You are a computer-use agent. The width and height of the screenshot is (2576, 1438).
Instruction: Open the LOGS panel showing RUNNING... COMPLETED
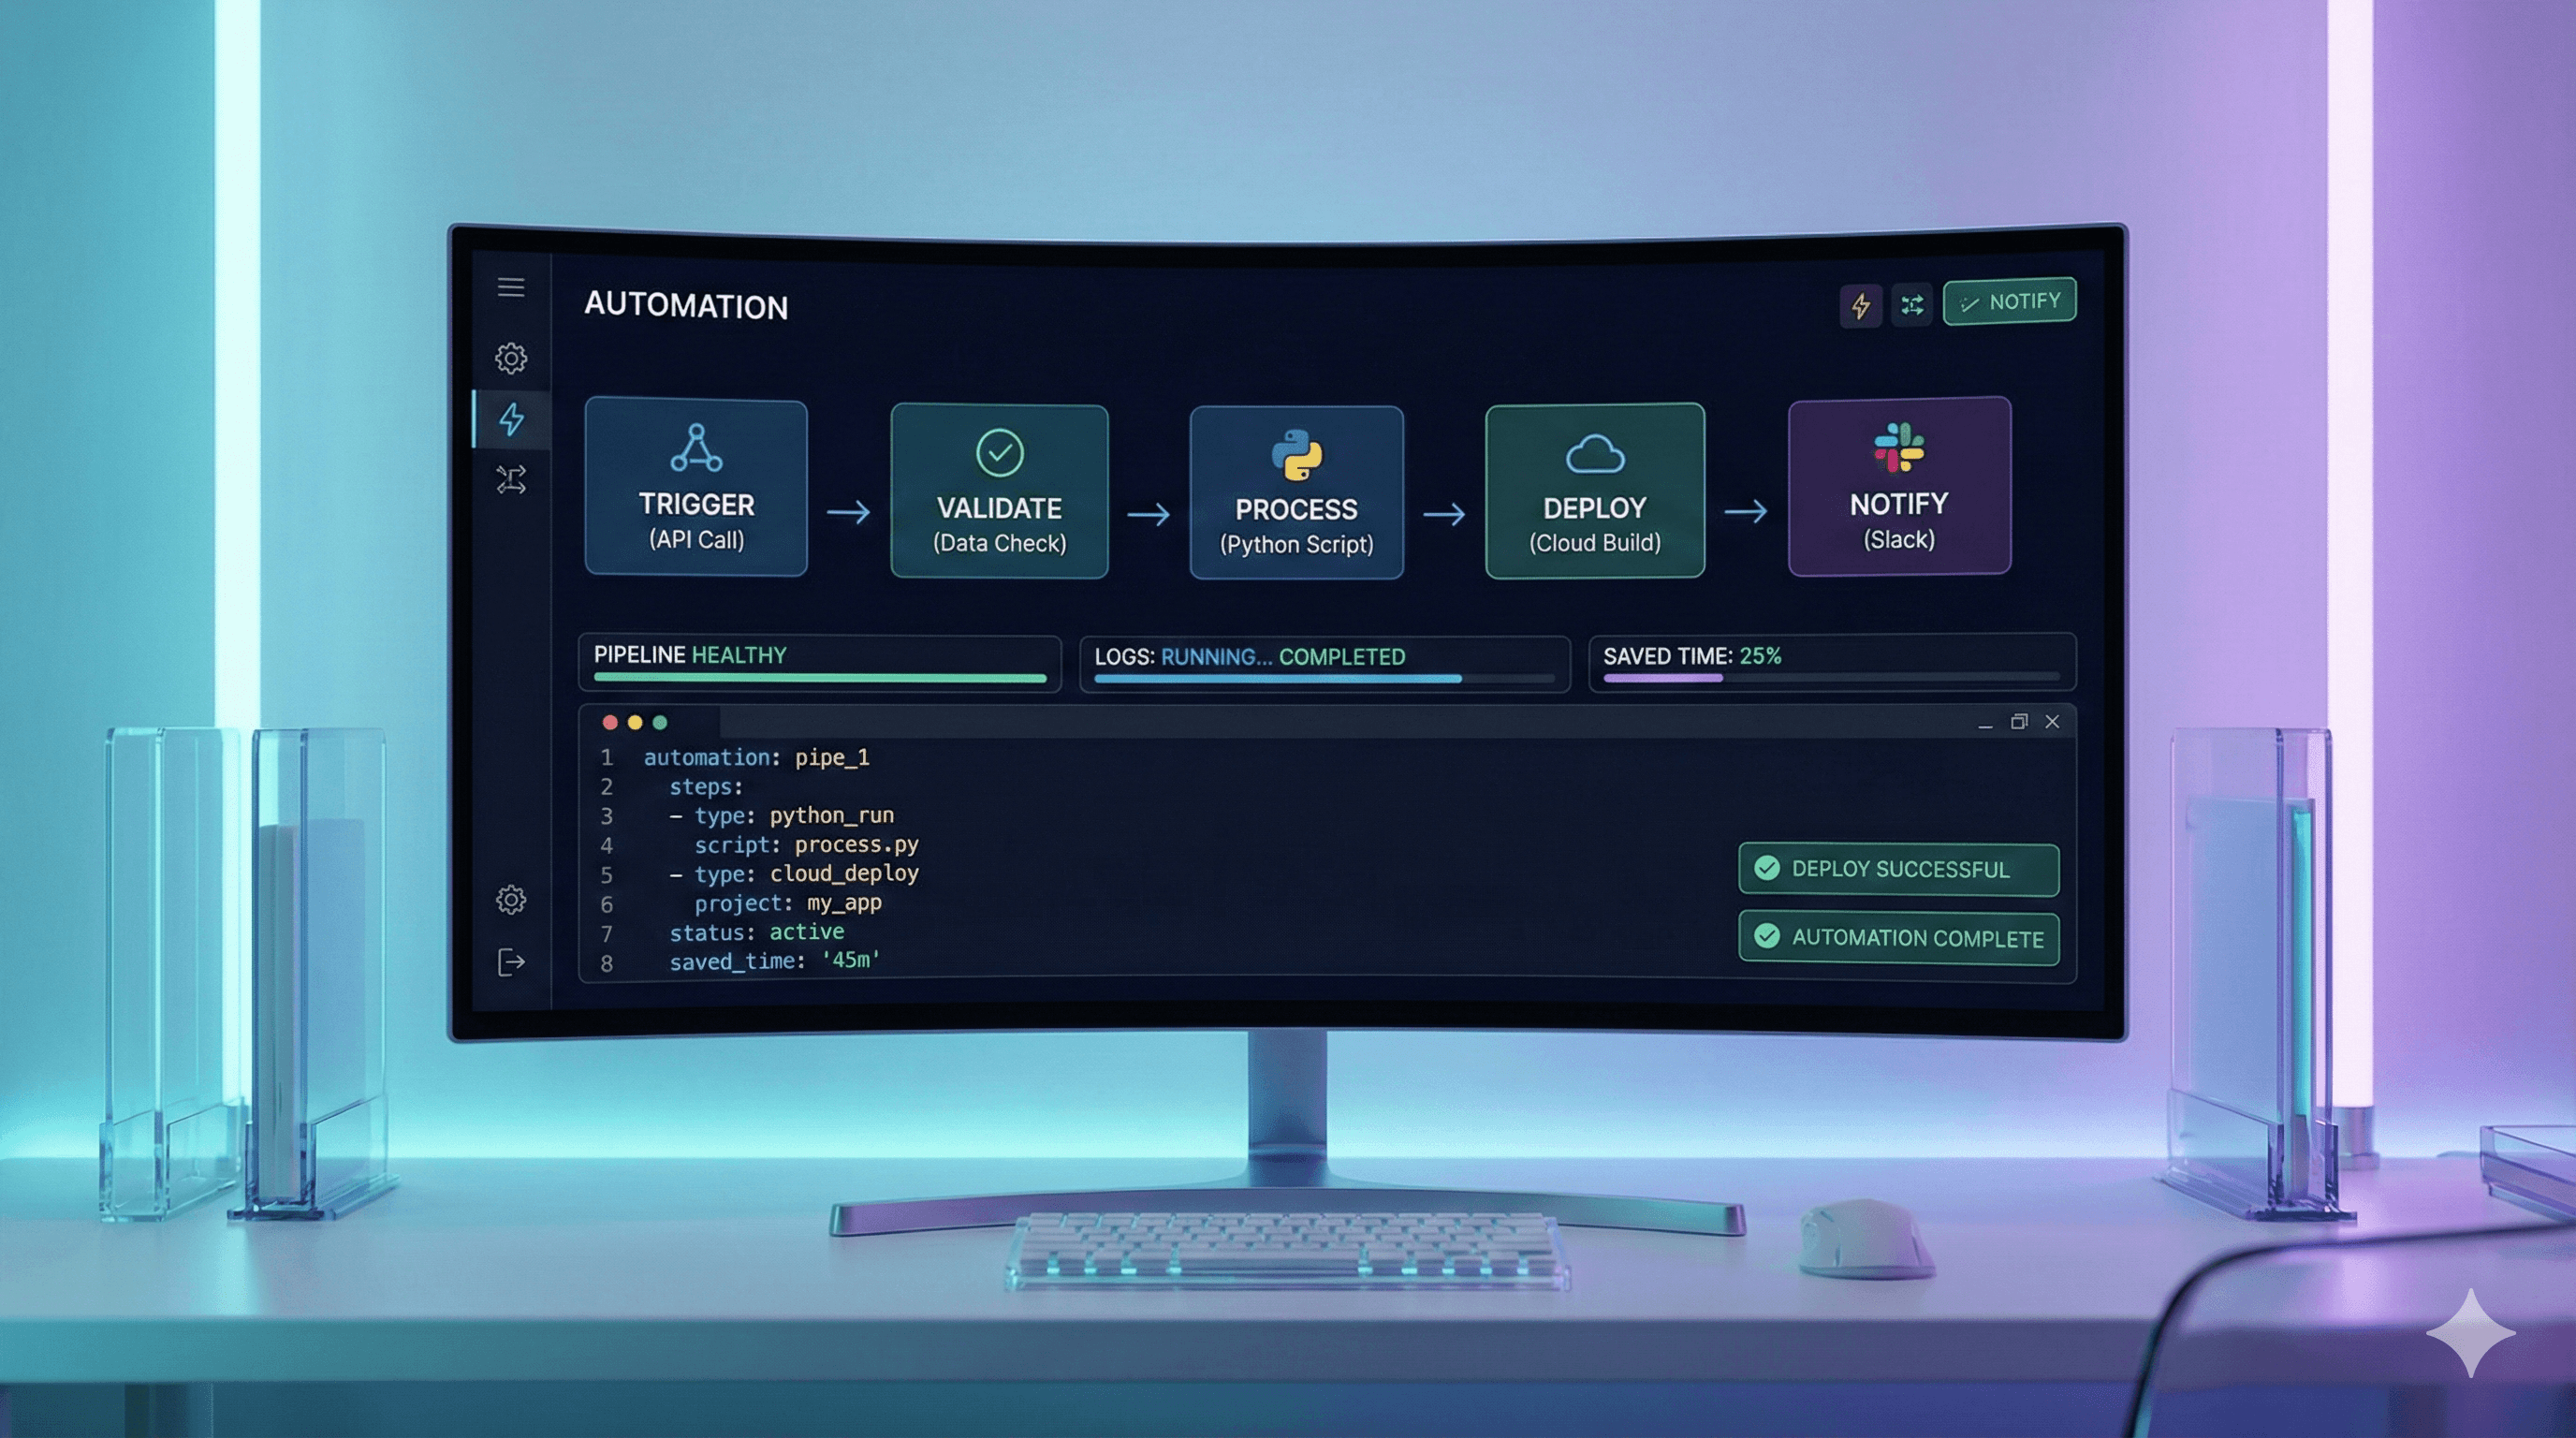(1326, 663)
